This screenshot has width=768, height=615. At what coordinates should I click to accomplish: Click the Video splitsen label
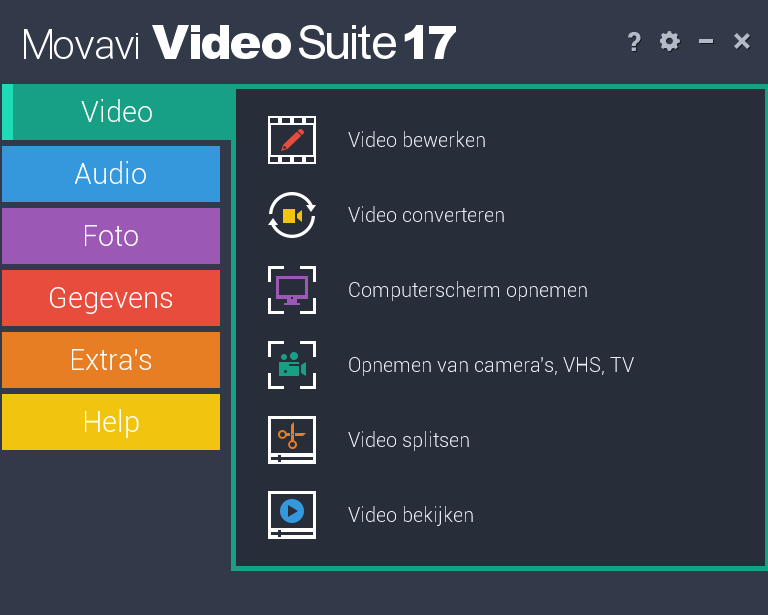coord(409,440)
